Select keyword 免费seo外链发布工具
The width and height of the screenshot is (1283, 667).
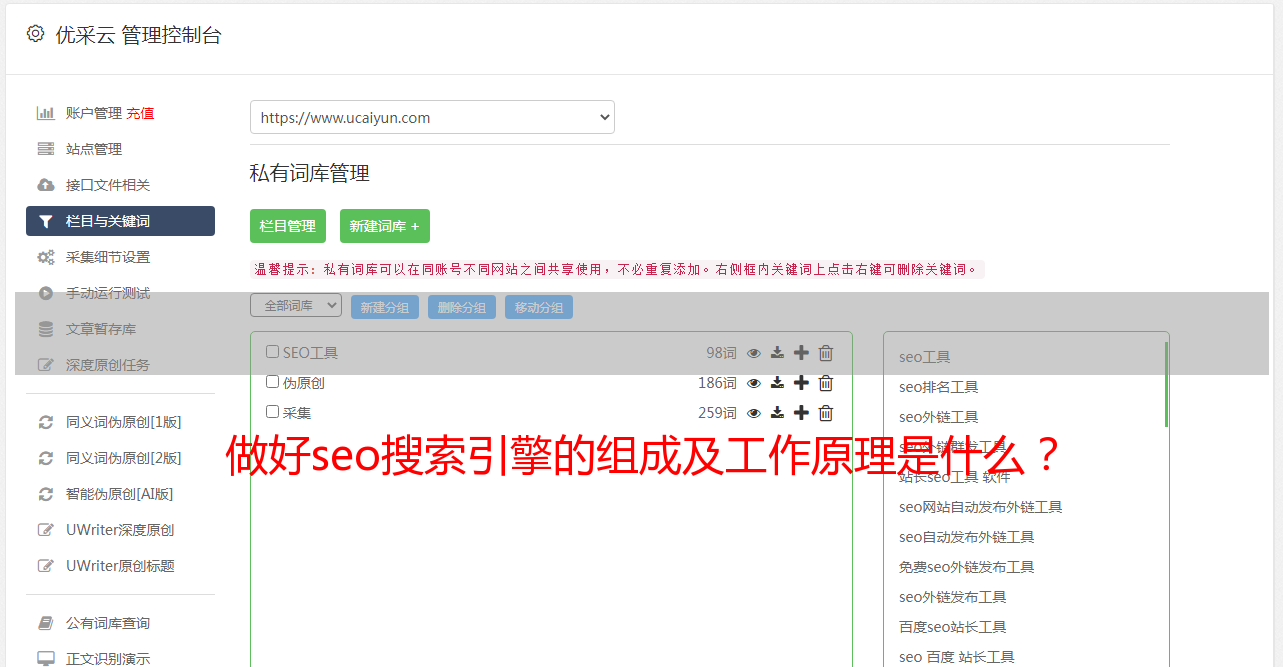(966, 567)
